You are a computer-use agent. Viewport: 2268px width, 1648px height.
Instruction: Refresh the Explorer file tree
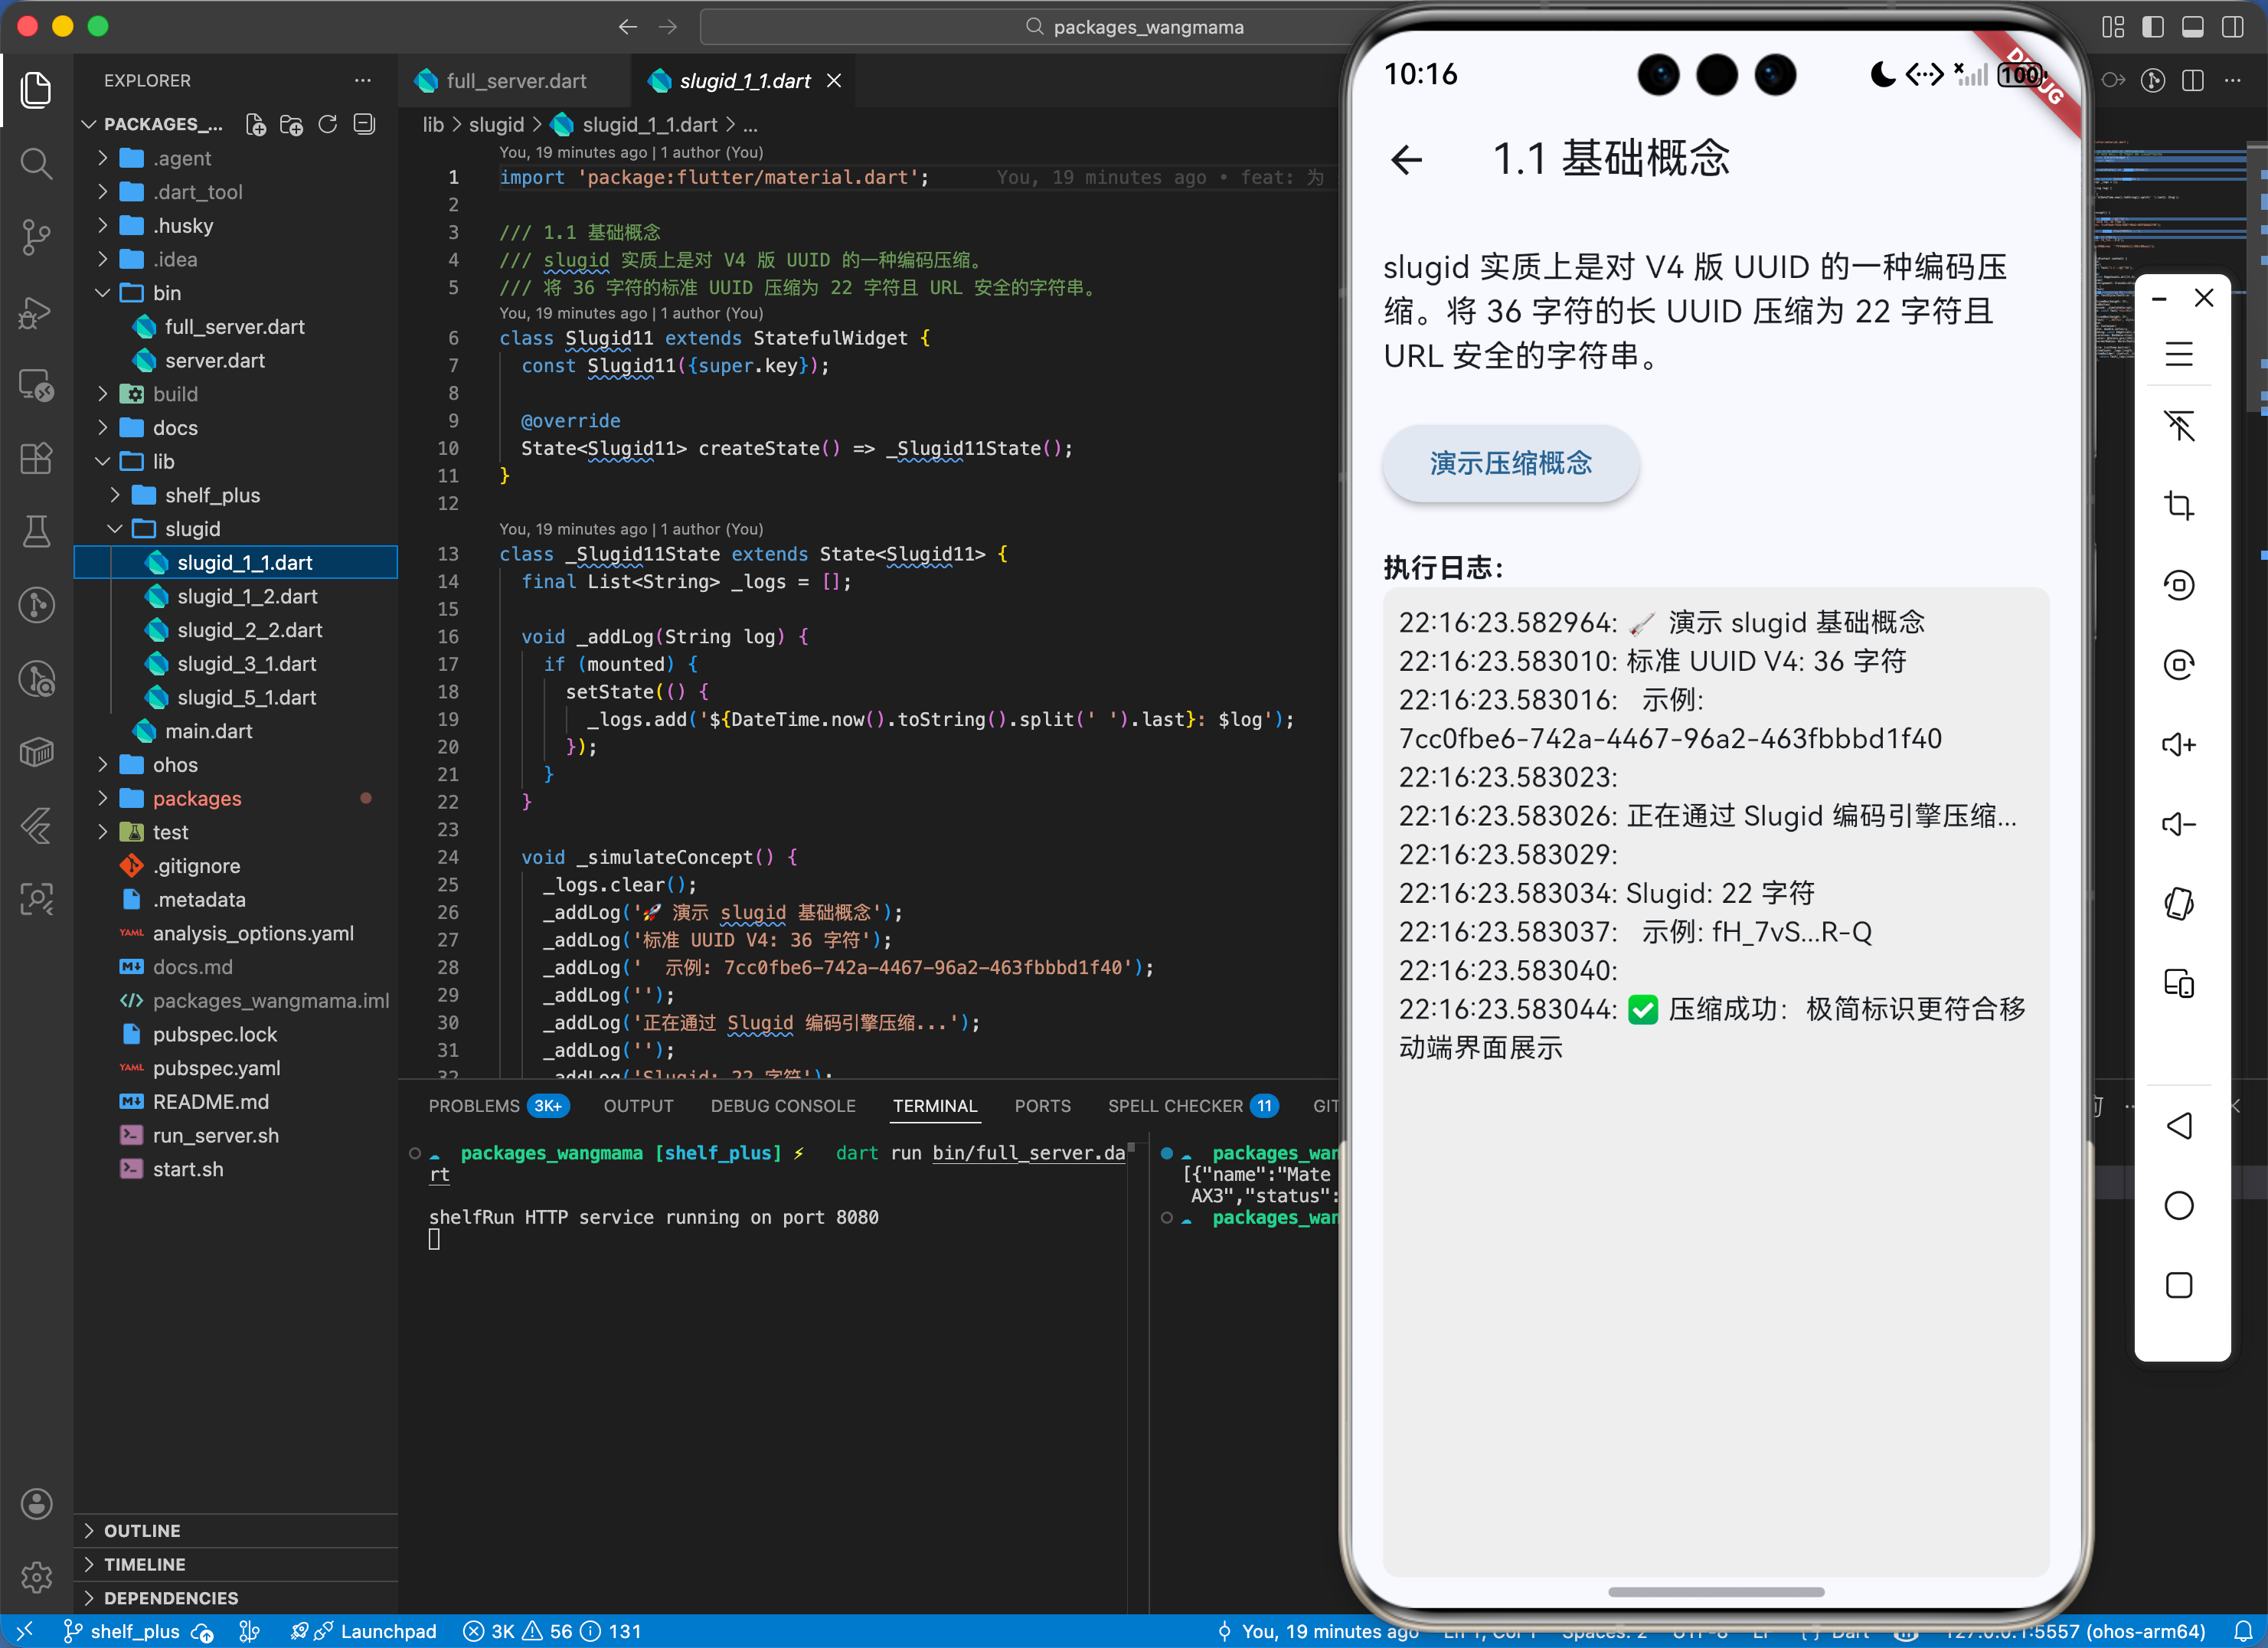point(328,124)
